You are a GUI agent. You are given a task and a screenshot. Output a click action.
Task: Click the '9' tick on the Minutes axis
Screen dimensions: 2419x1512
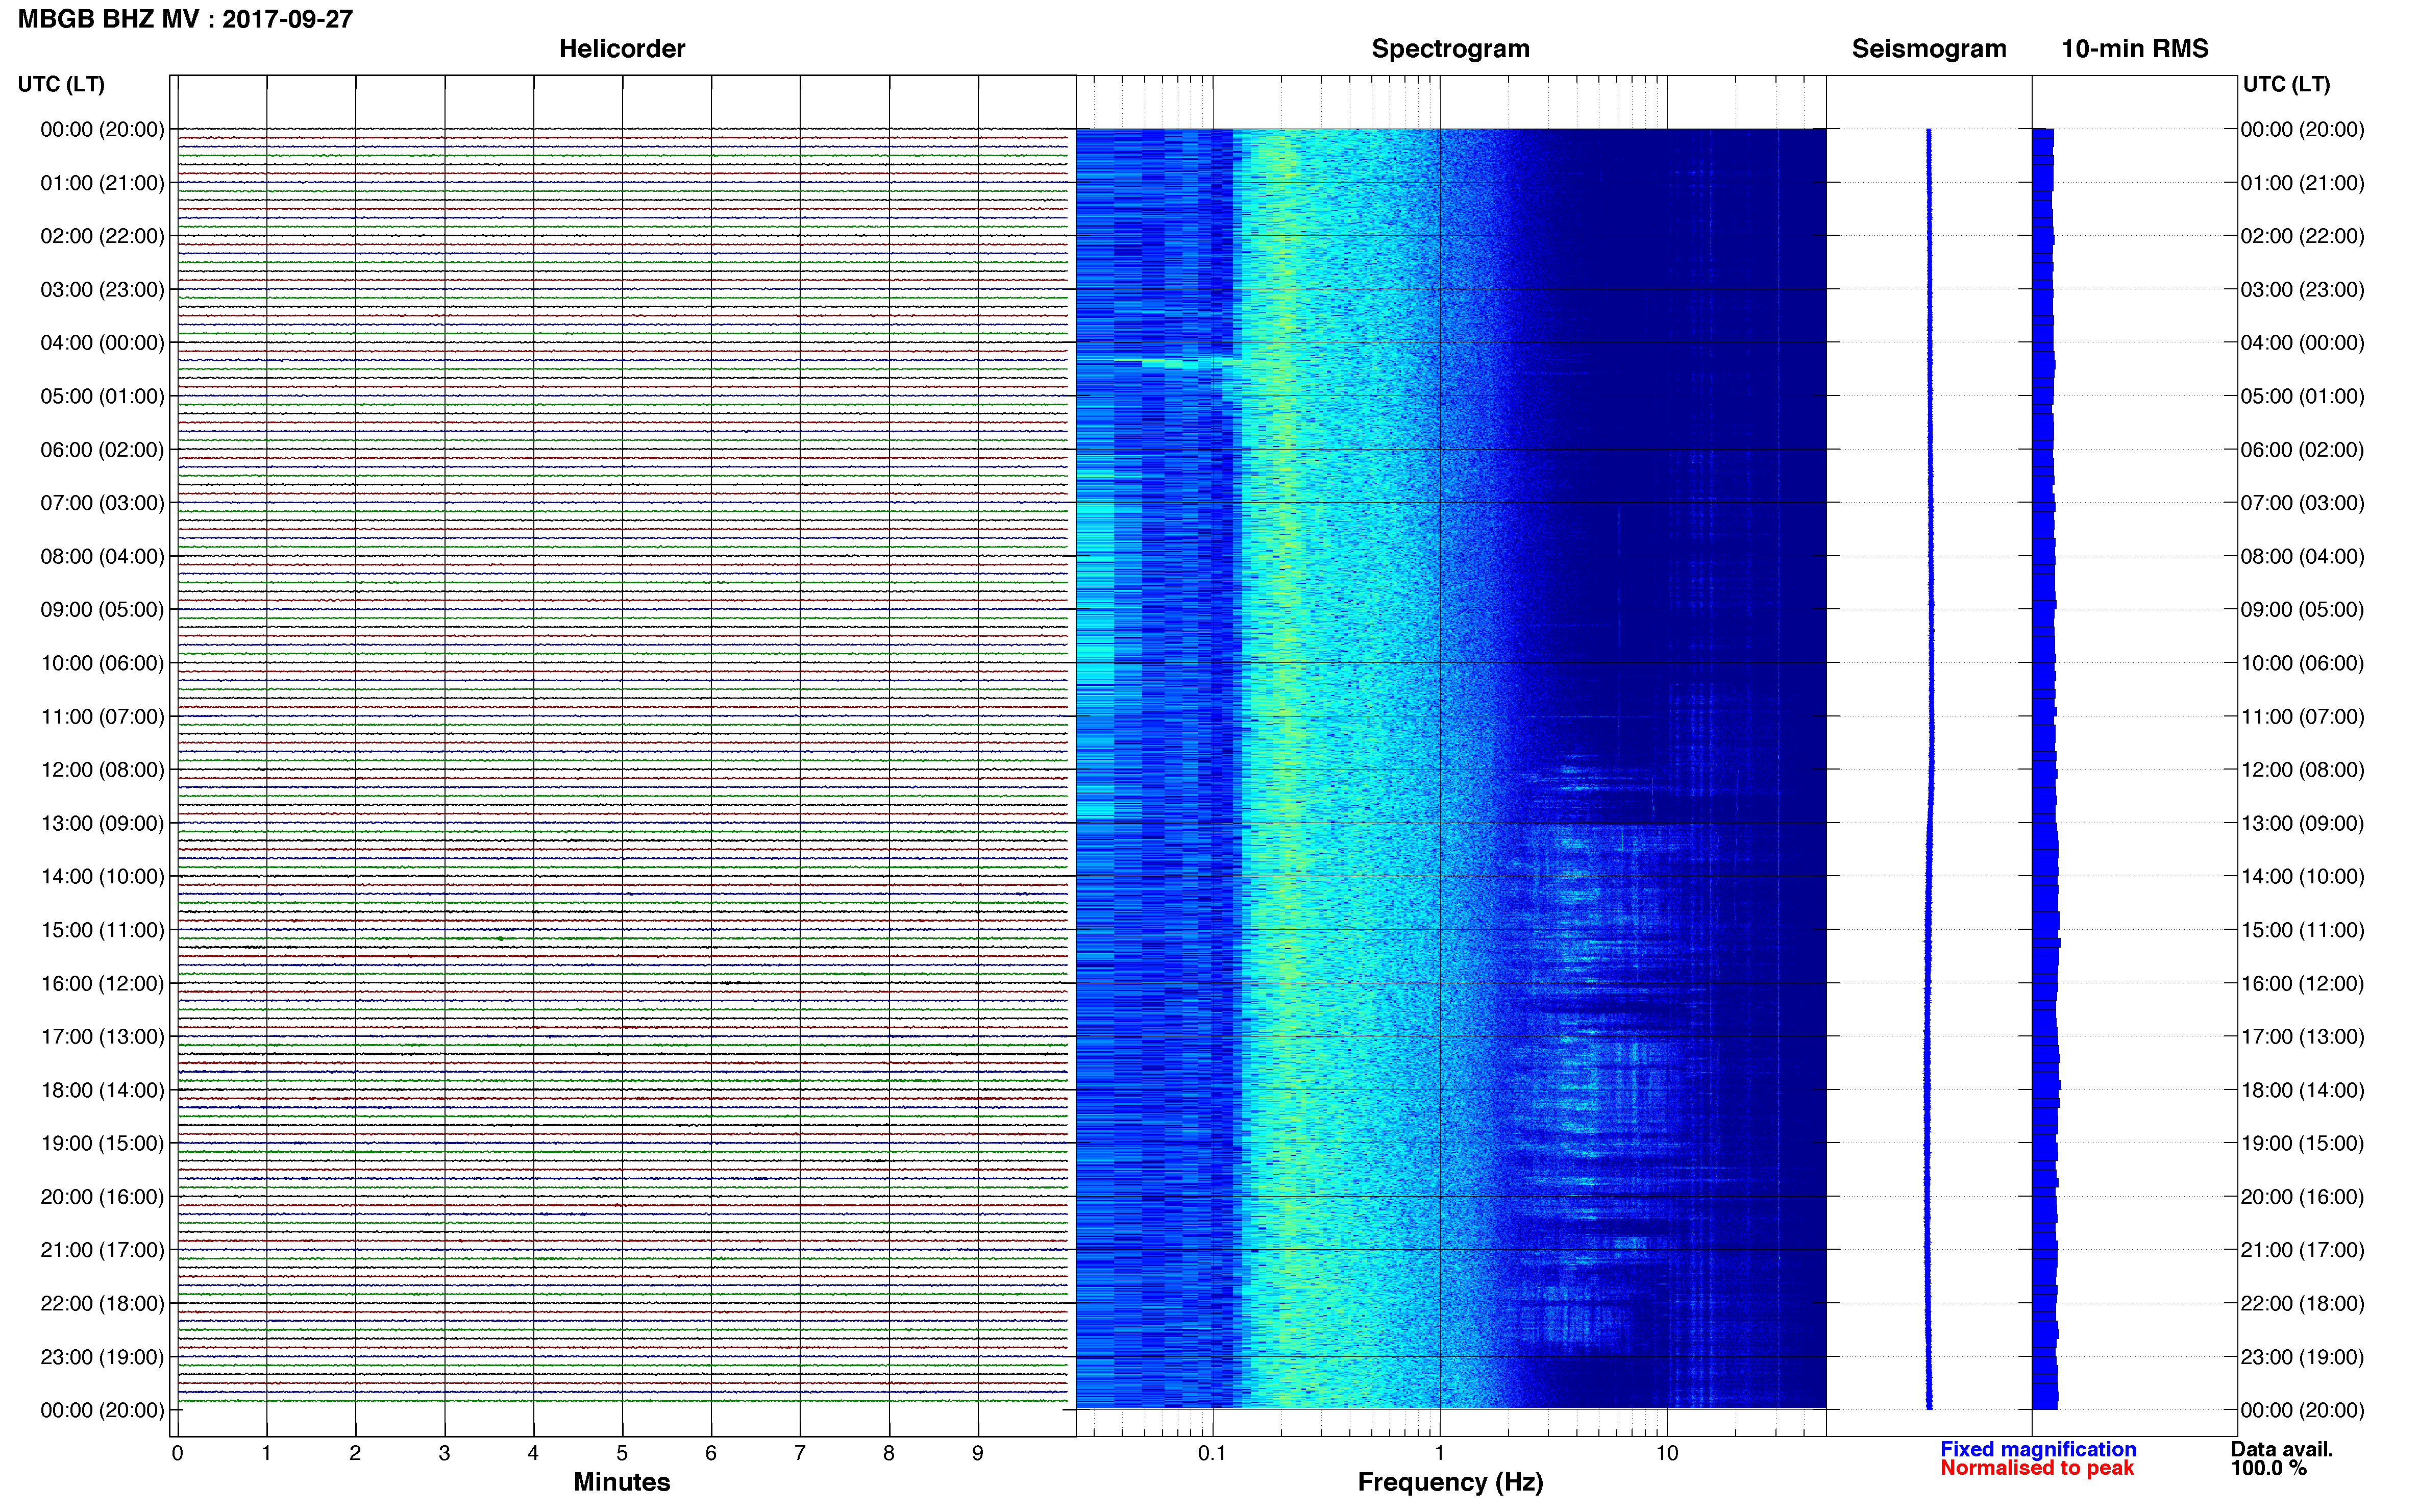click(978, 1453)
